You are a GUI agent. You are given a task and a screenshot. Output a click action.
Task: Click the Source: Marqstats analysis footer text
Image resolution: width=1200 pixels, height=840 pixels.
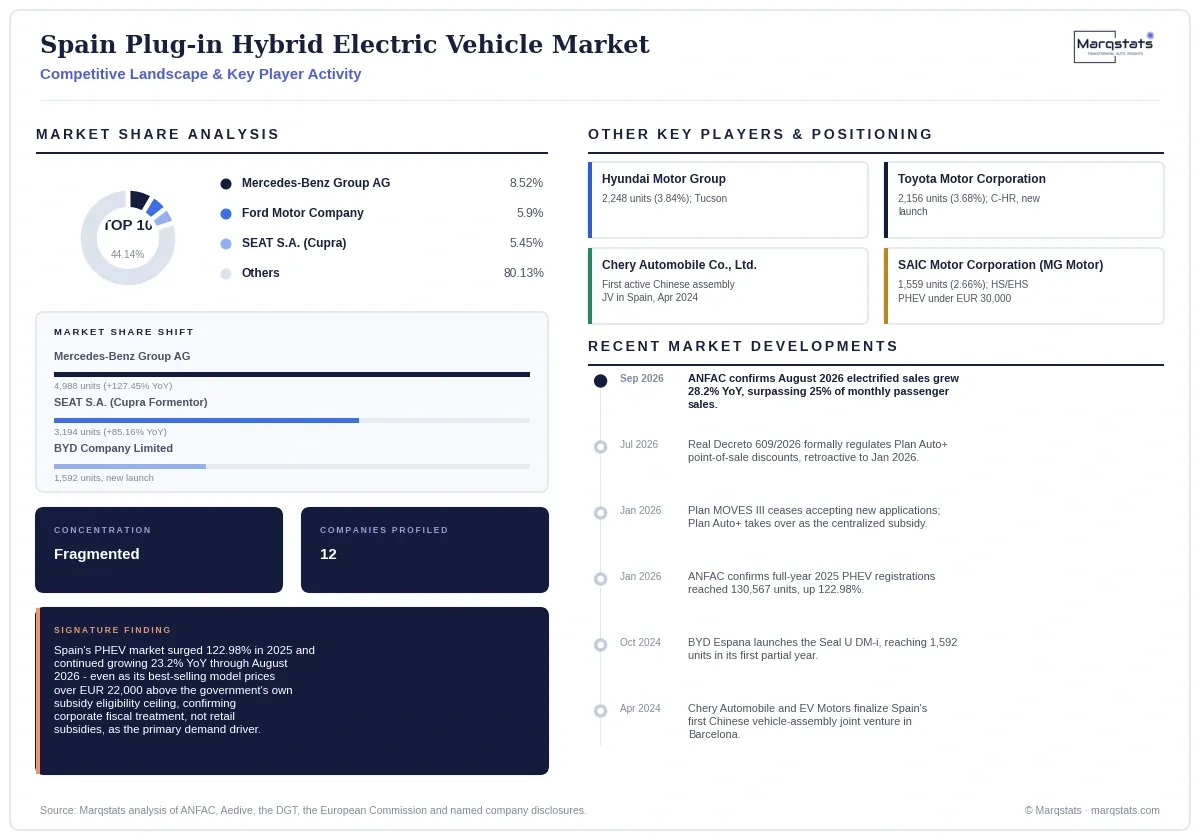[313, 810]
